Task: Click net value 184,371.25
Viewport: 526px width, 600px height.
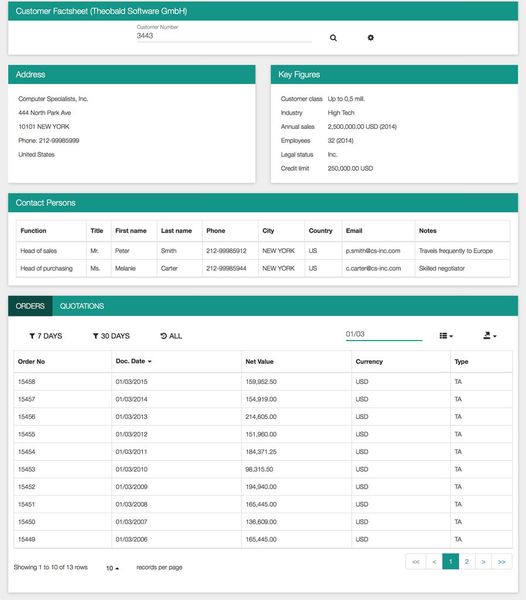Action: tap(261, 452)
